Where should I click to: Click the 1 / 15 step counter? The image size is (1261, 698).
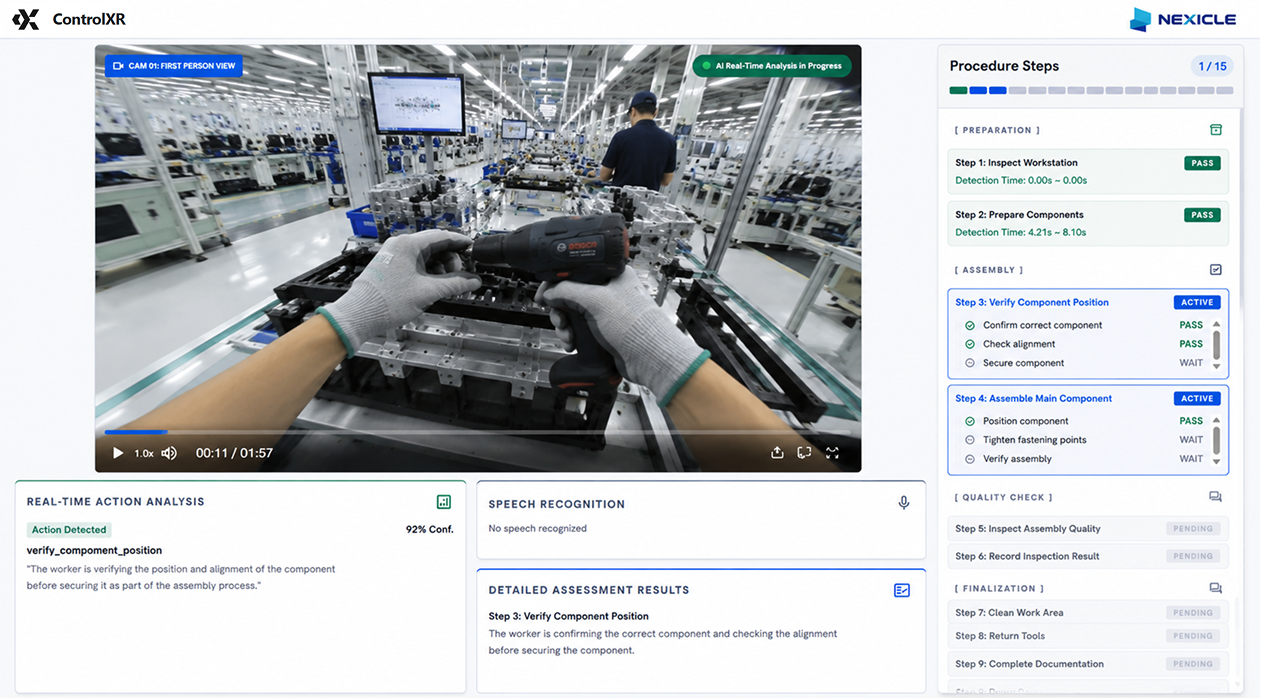click(x=1212, y=66)
